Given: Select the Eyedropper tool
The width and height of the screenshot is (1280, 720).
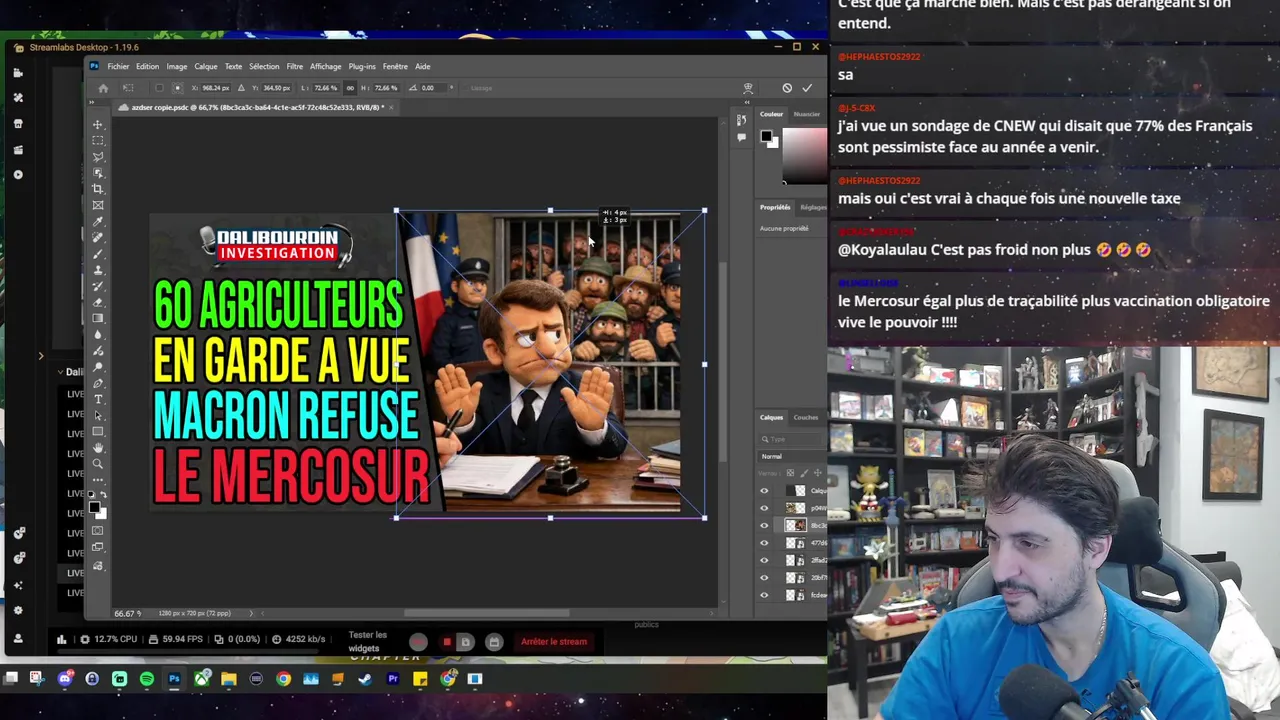Looking at the screenshot, I should tap(98, 222).
